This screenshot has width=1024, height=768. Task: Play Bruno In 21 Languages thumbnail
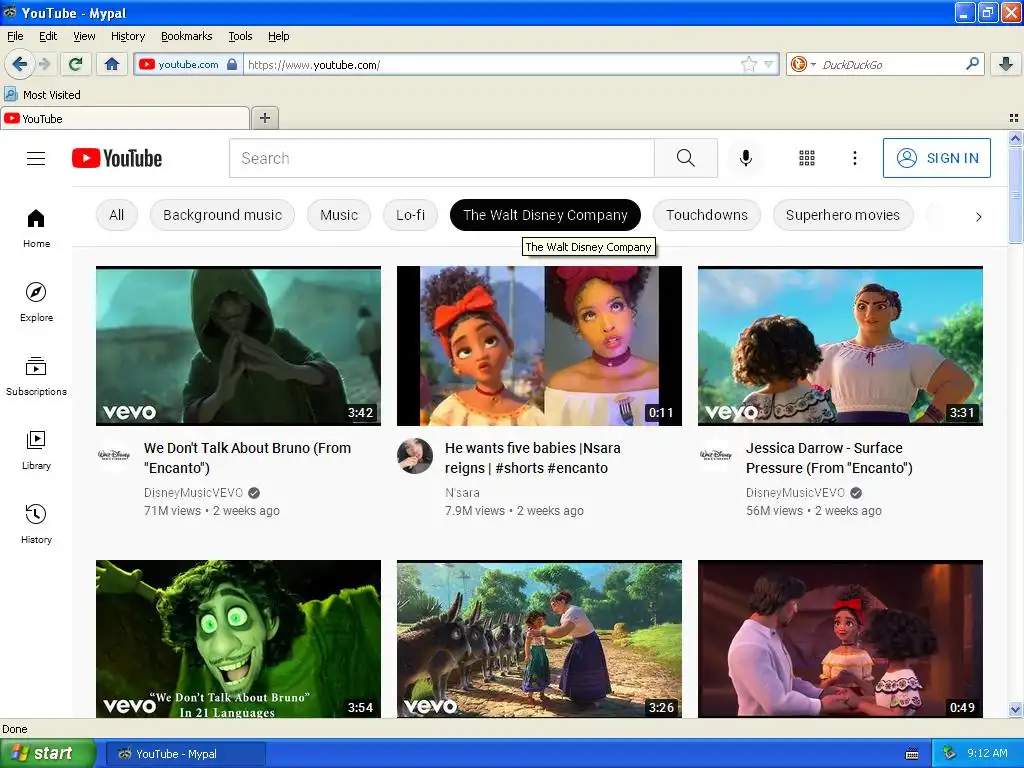238,639
